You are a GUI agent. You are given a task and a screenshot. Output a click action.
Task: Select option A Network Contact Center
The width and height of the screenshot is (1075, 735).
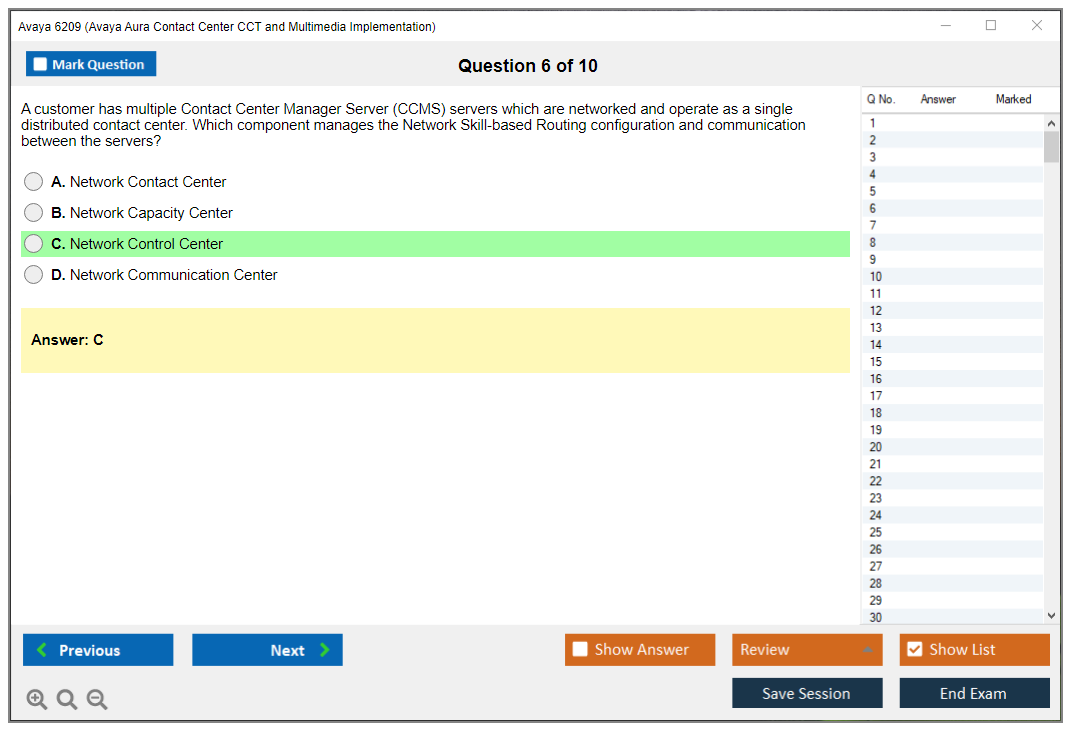click(x=34, y=182)
